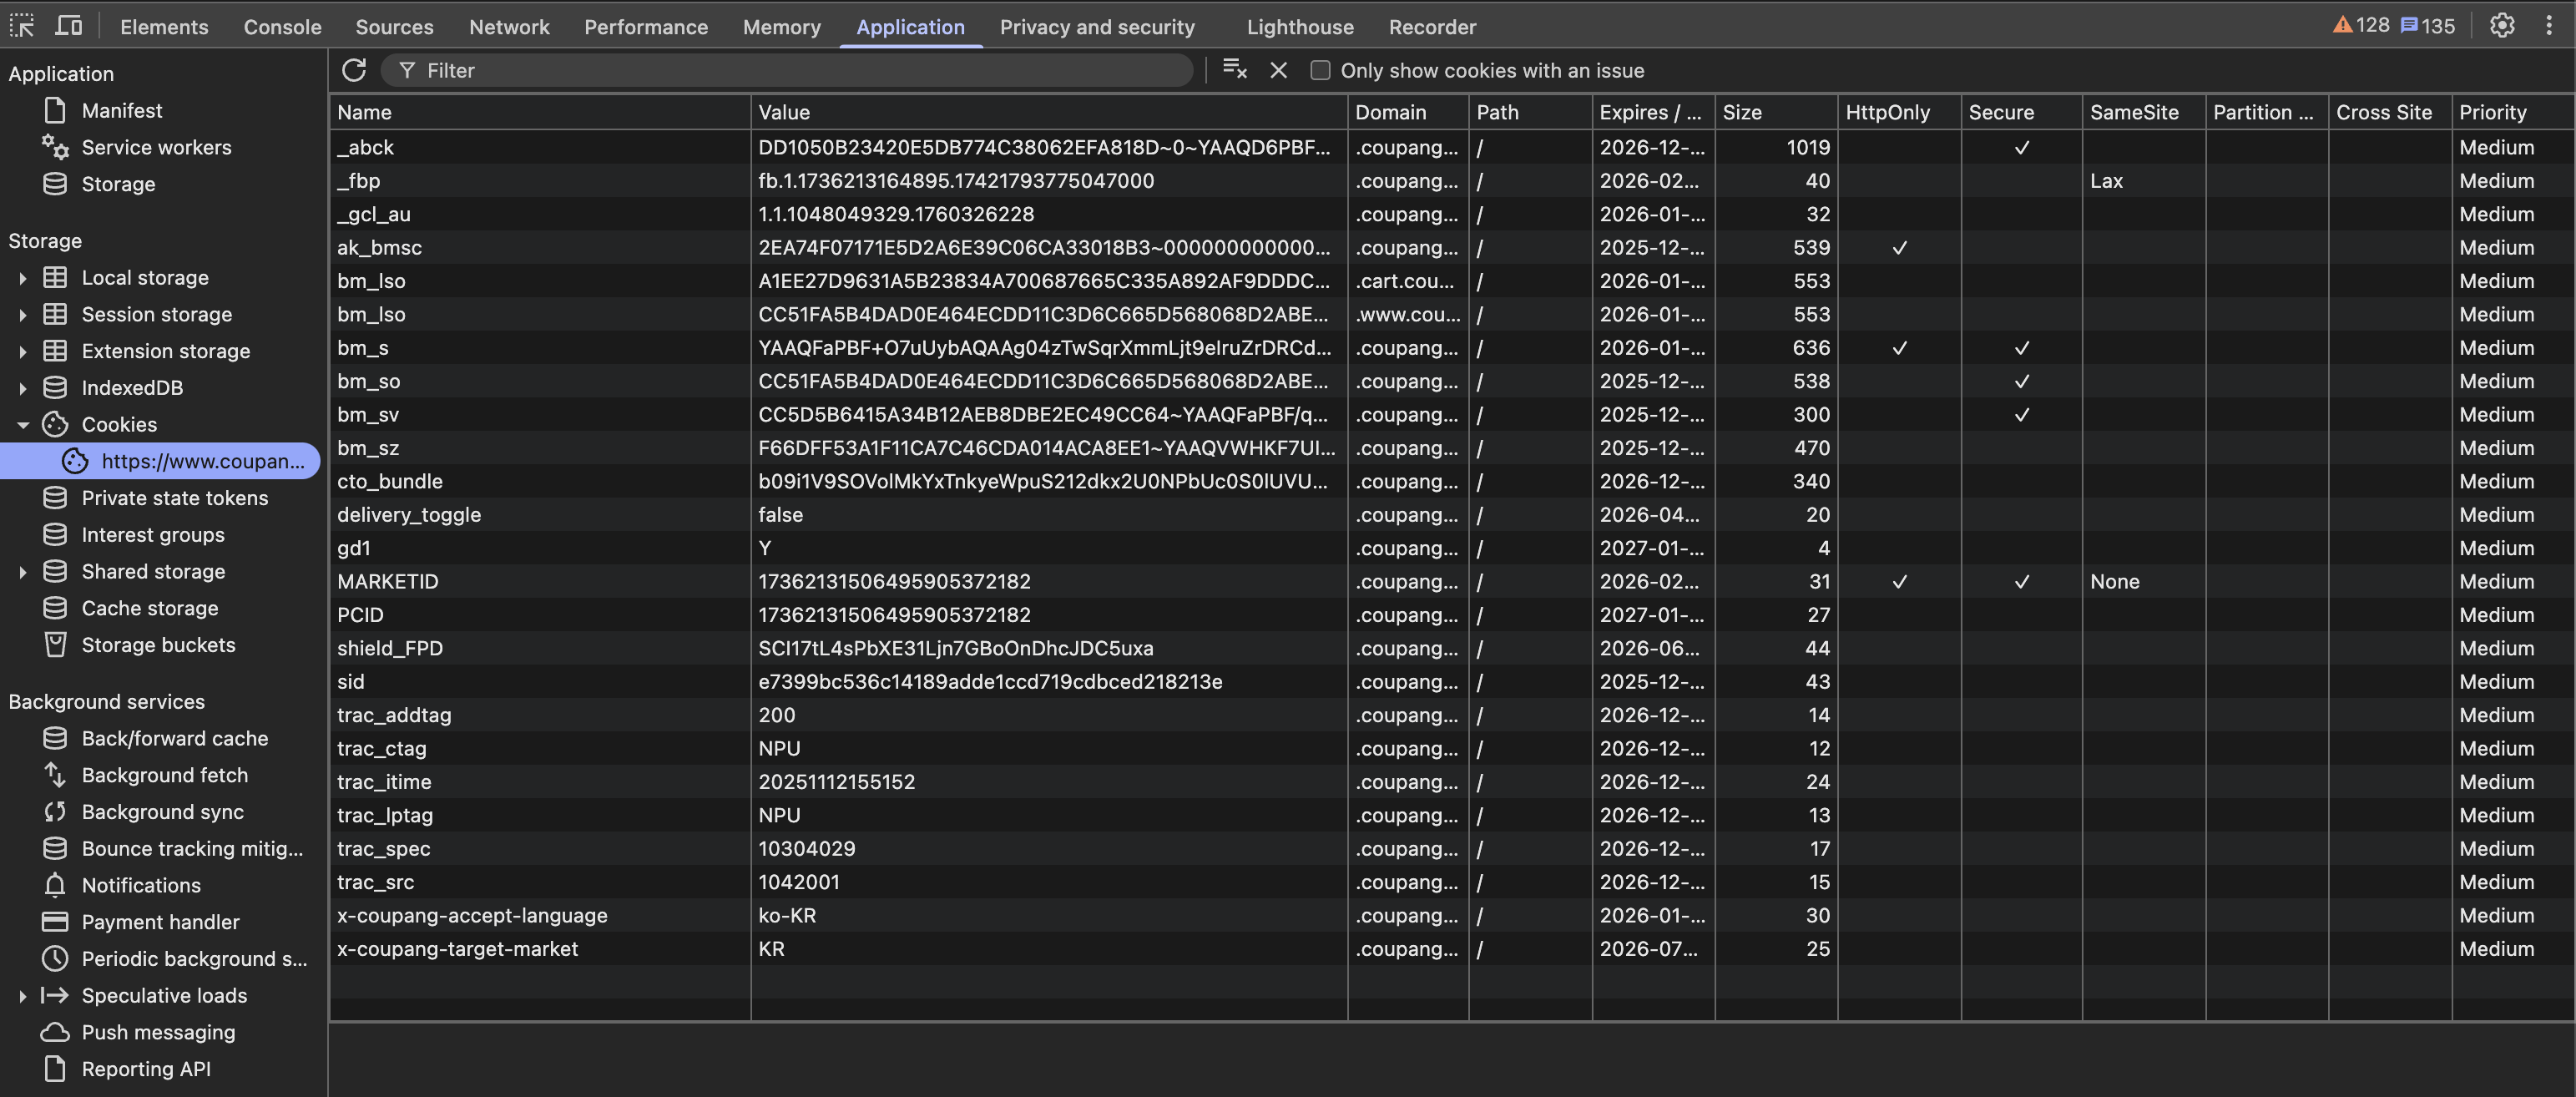Expand the Local storage tree node
2576x1097 pixels.
pyautogui.click(x=23, y=278)
